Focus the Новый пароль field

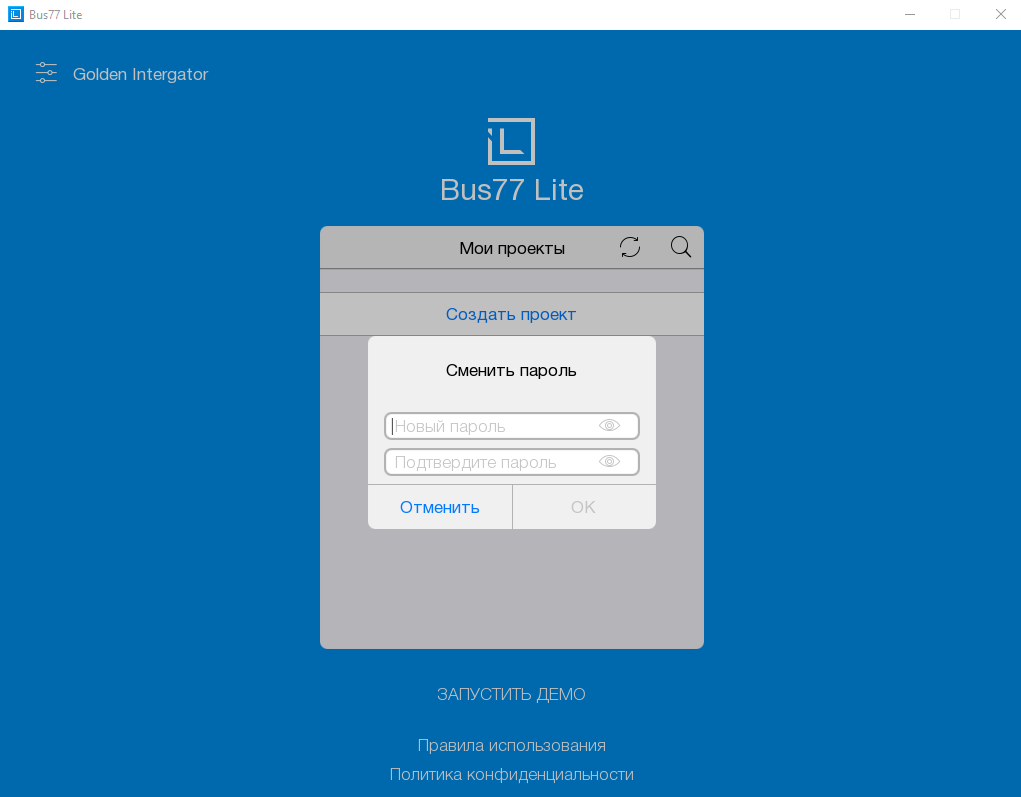[490, 426]
